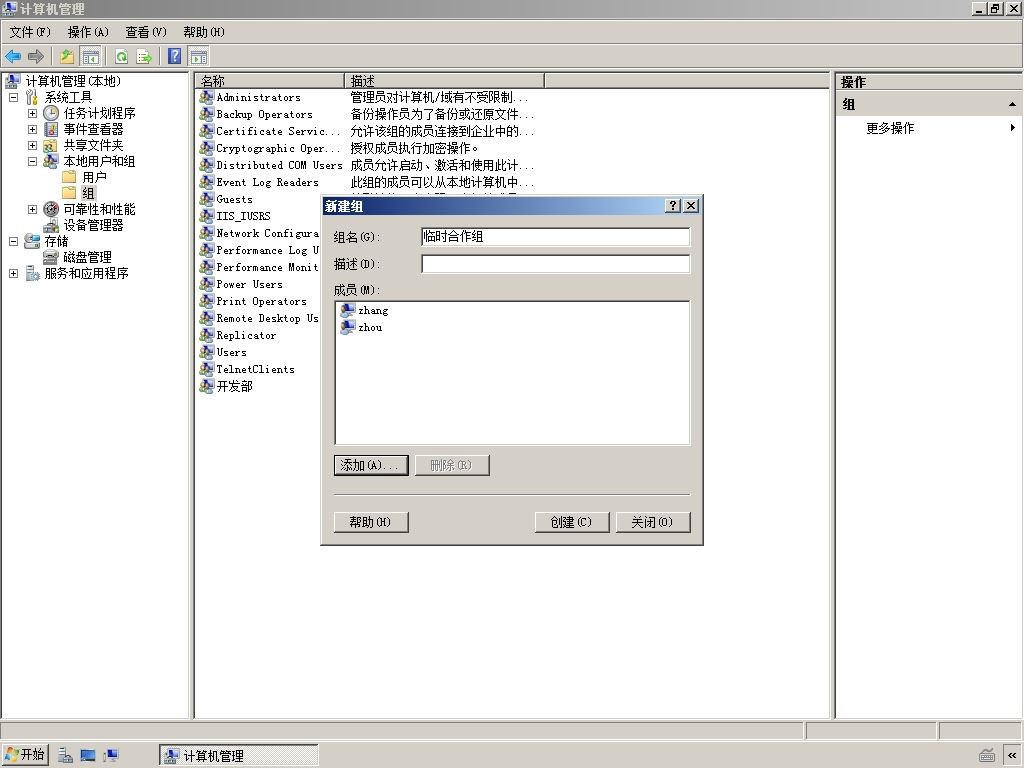Expand the 可靠性和性能 node
This screenshot has width=1024, height=768.
pos(32,209)
